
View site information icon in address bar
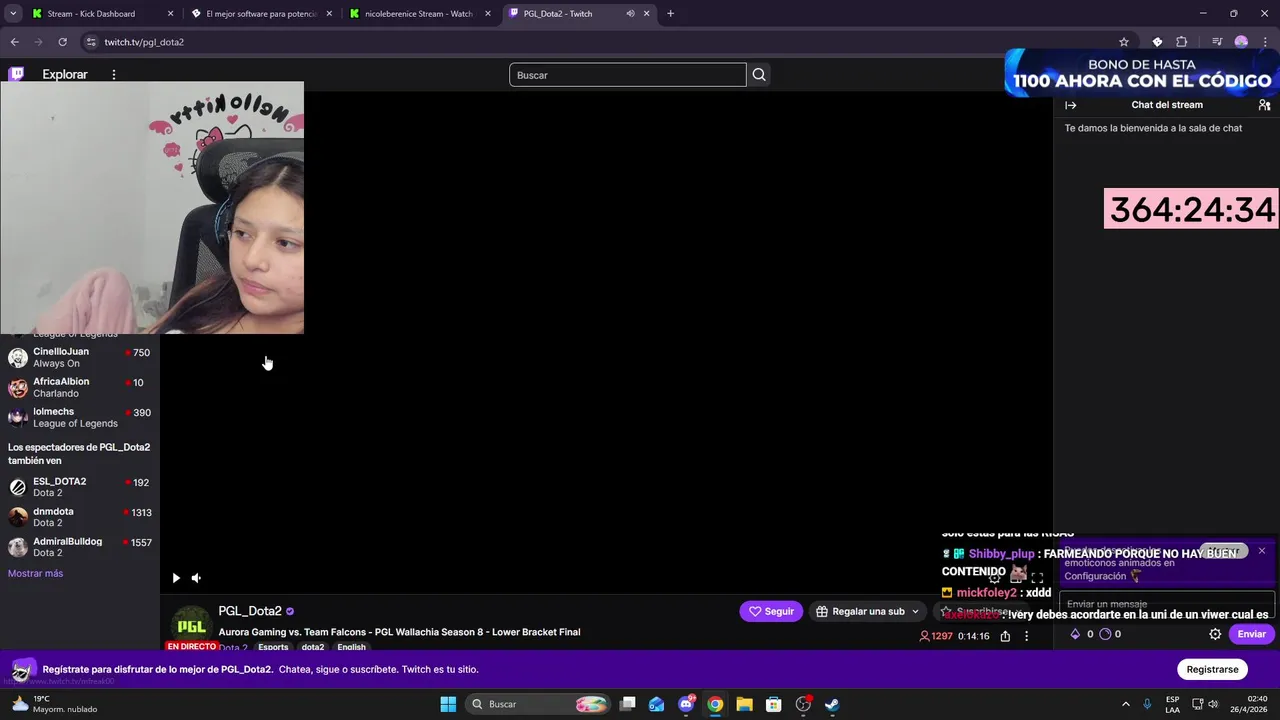tap(91, 42)
